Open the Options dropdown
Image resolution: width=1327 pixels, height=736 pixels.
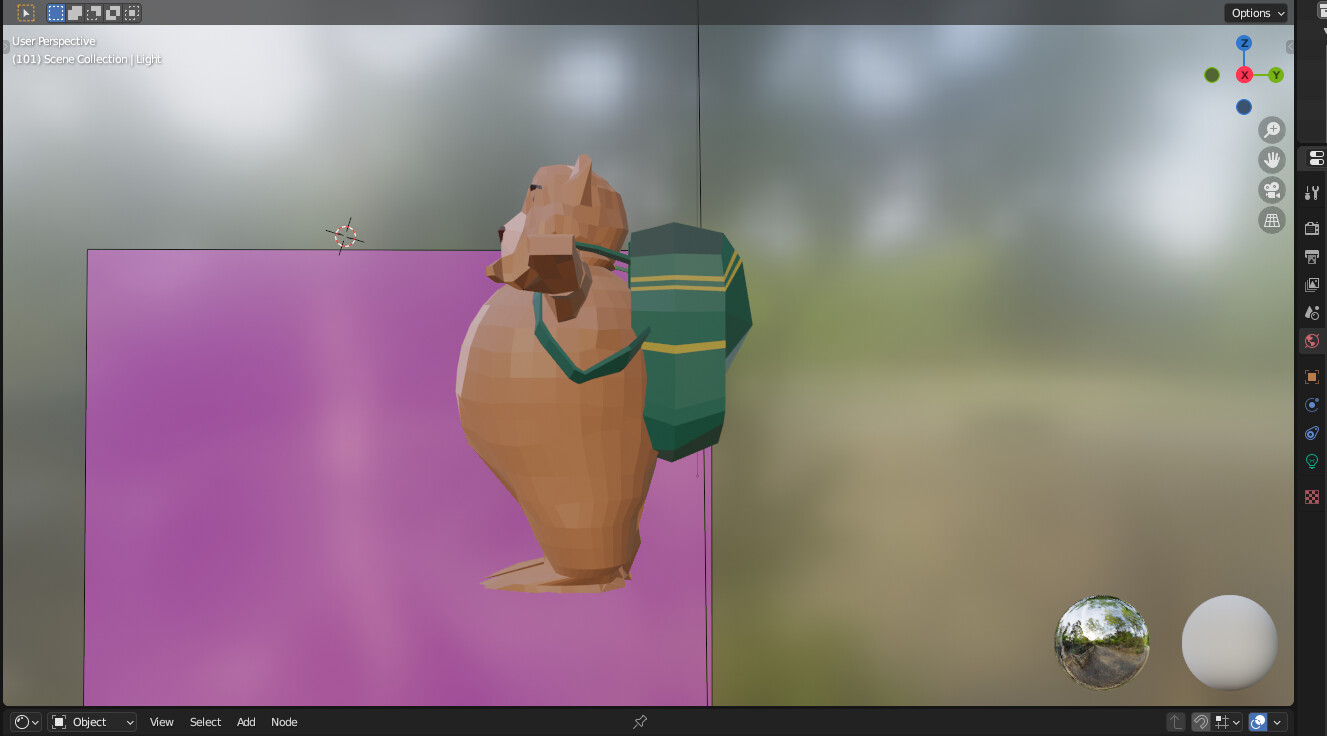click(x=1257, y=13)
